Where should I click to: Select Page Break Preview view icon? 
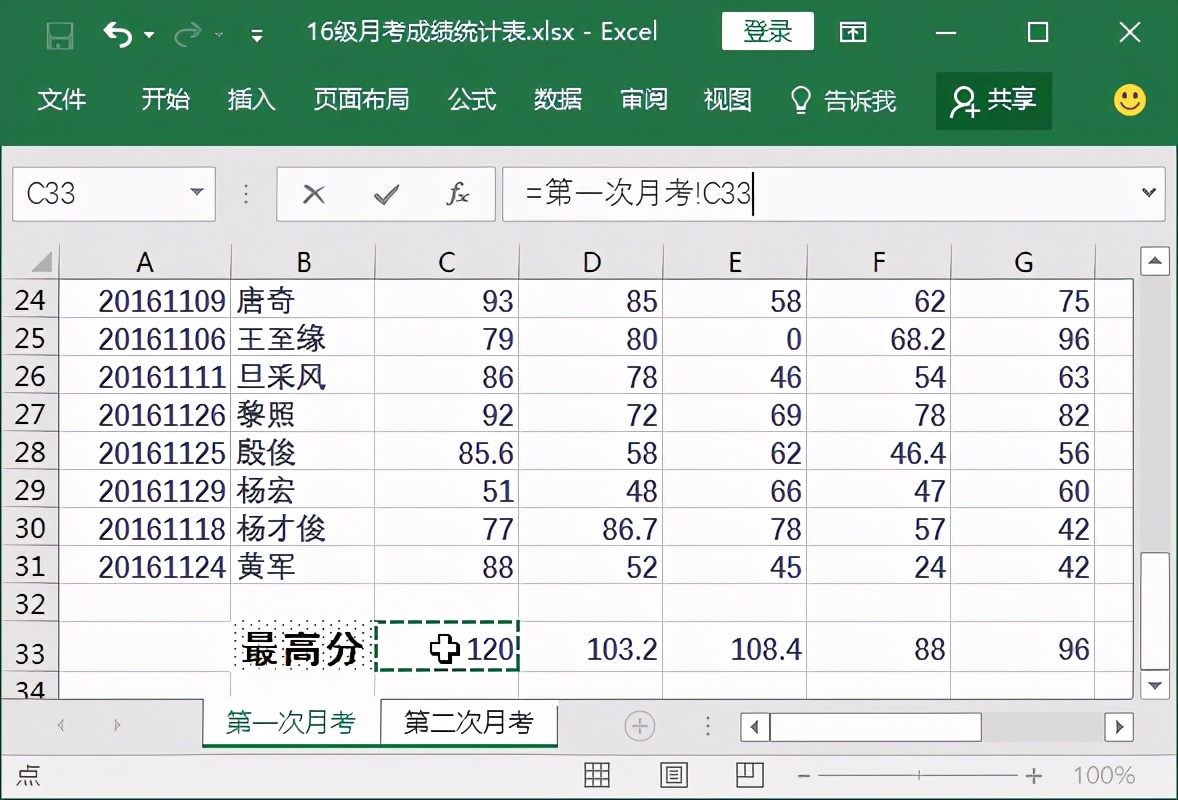pos(750,775)
